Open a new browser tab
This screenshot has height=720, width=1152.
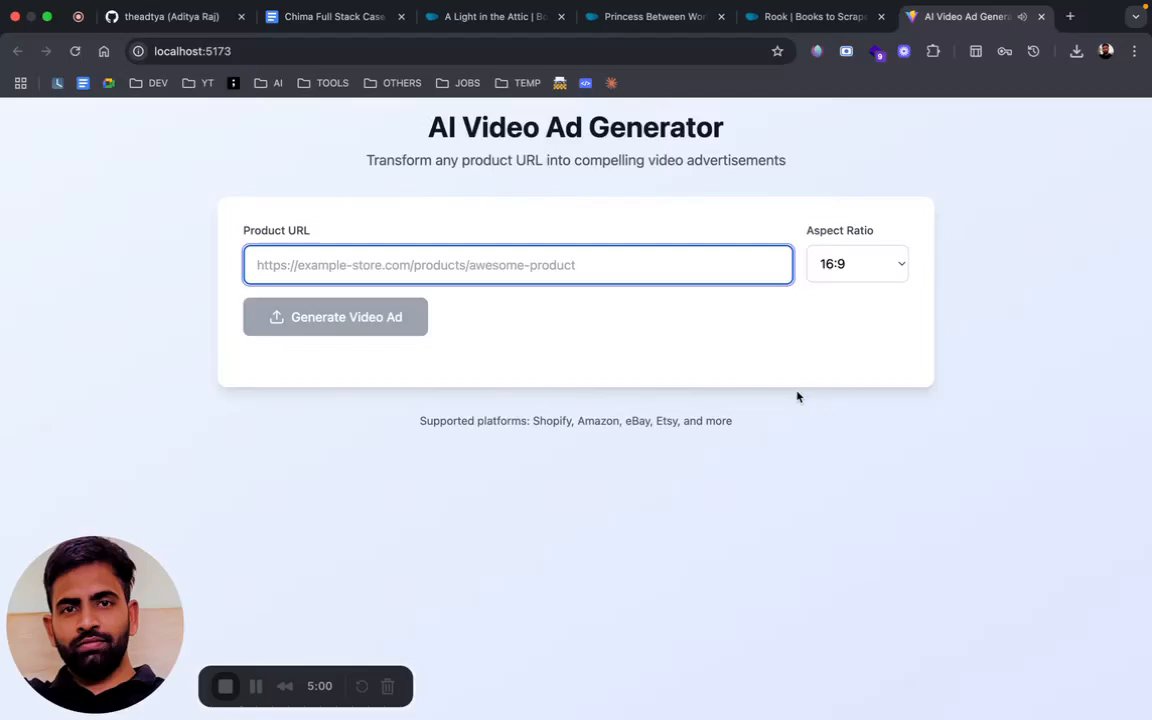point(1070,16)
